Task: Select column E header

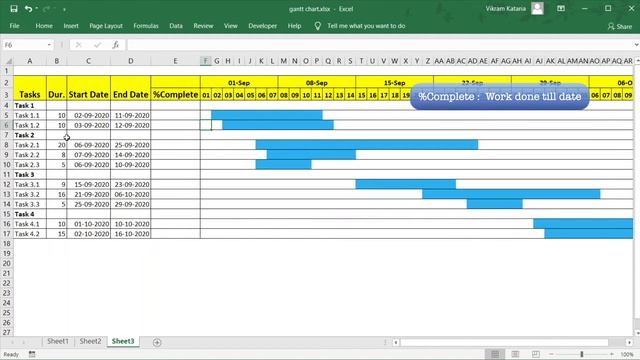Action: [x=175, y=61]
